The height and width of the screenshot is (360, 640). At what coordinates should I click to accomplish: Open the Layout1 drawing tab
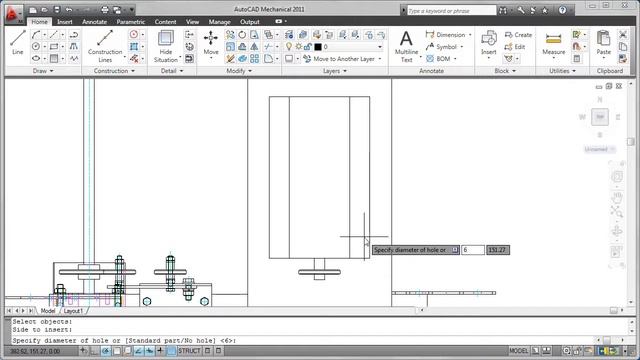click(x=73, y=311)
